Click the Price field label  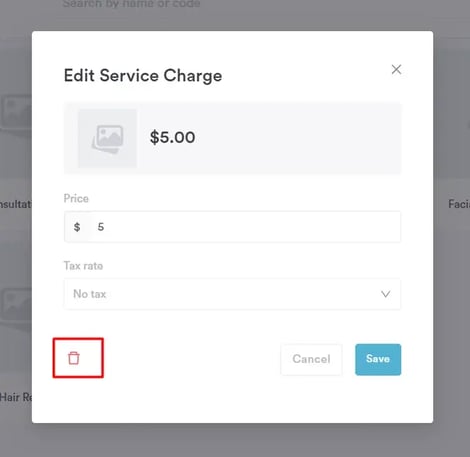click(x=76, y=198)
